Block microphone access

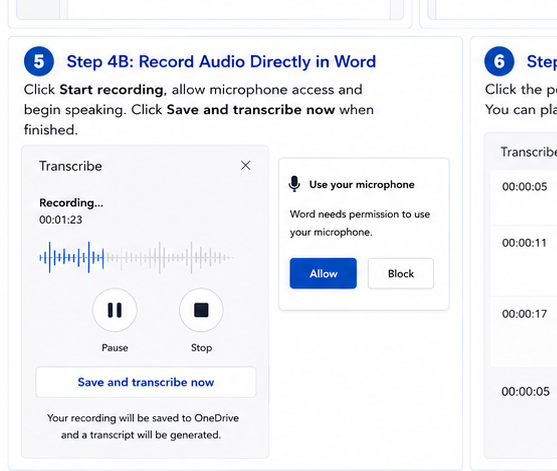[x=401, y=274]
